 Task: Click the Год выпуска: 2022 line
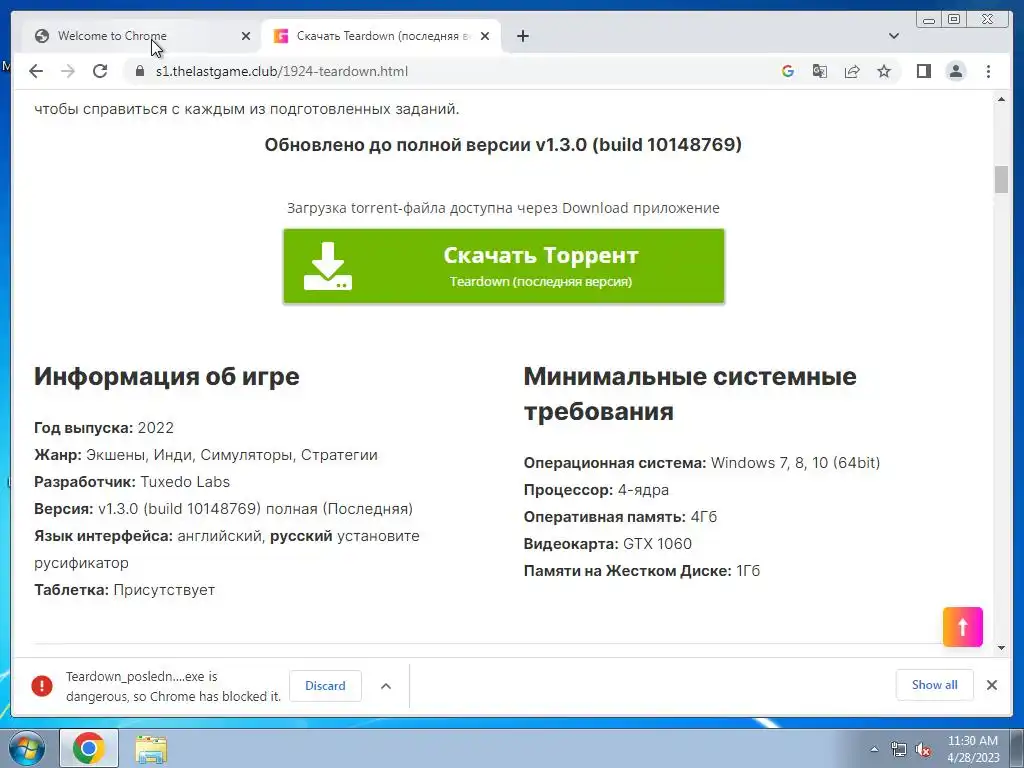[x=104, y=428]
